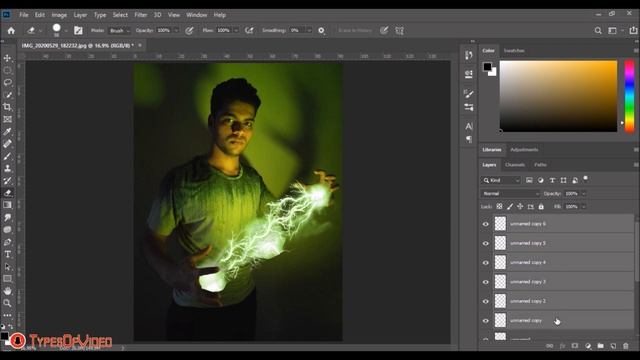Image resolution: width=640 pixels, height=360 pixels.
Task: Switch to the Channels tab
Action: [x=515, y=165]
